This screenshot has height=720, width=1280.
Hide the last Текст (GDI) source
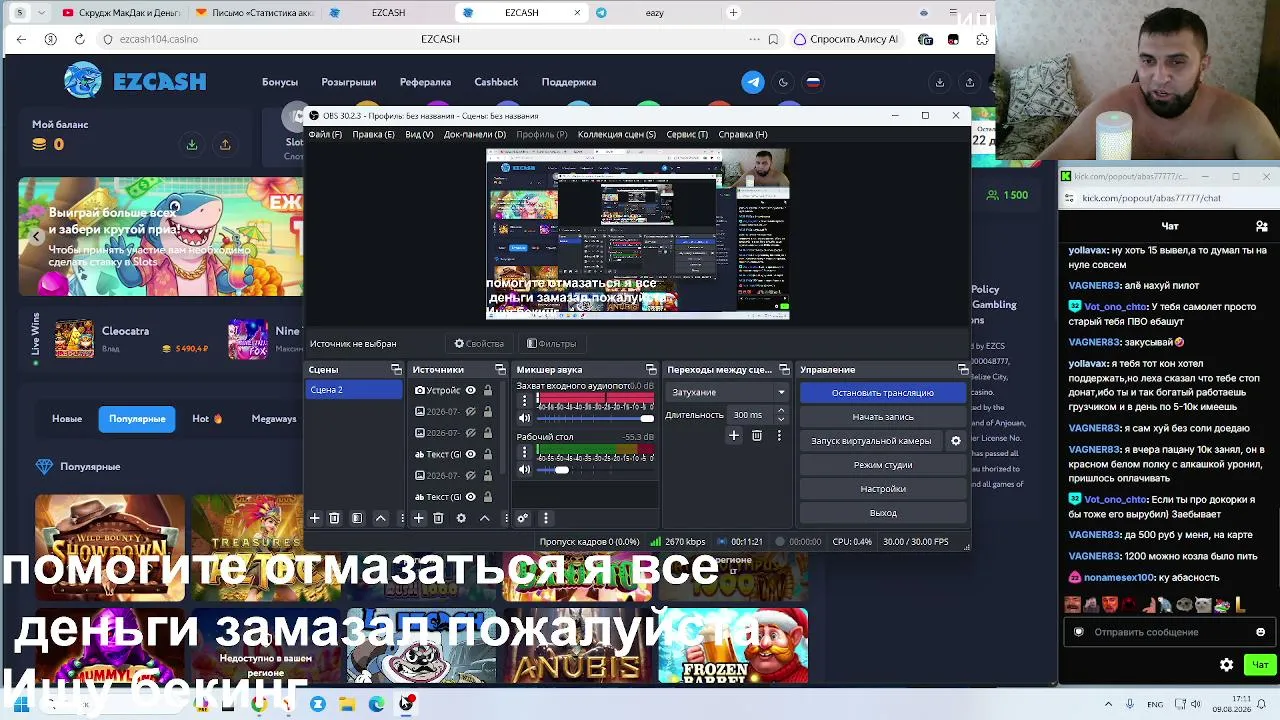[x=470, y=497]
